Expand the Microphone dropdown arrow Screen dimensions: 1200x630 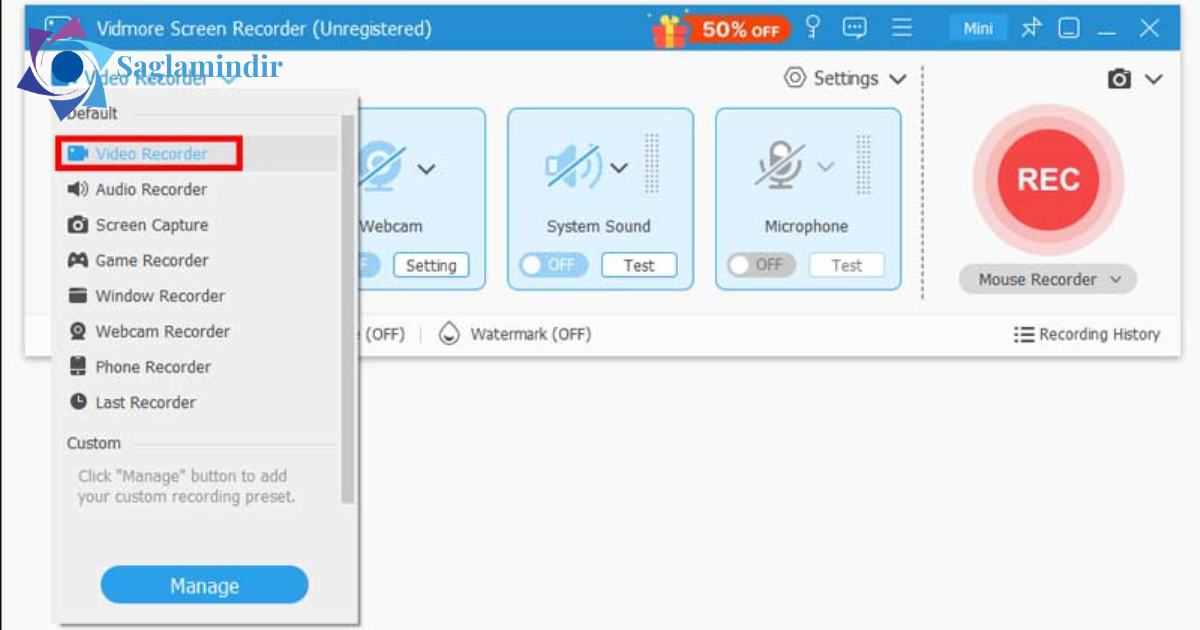(826, 167)
